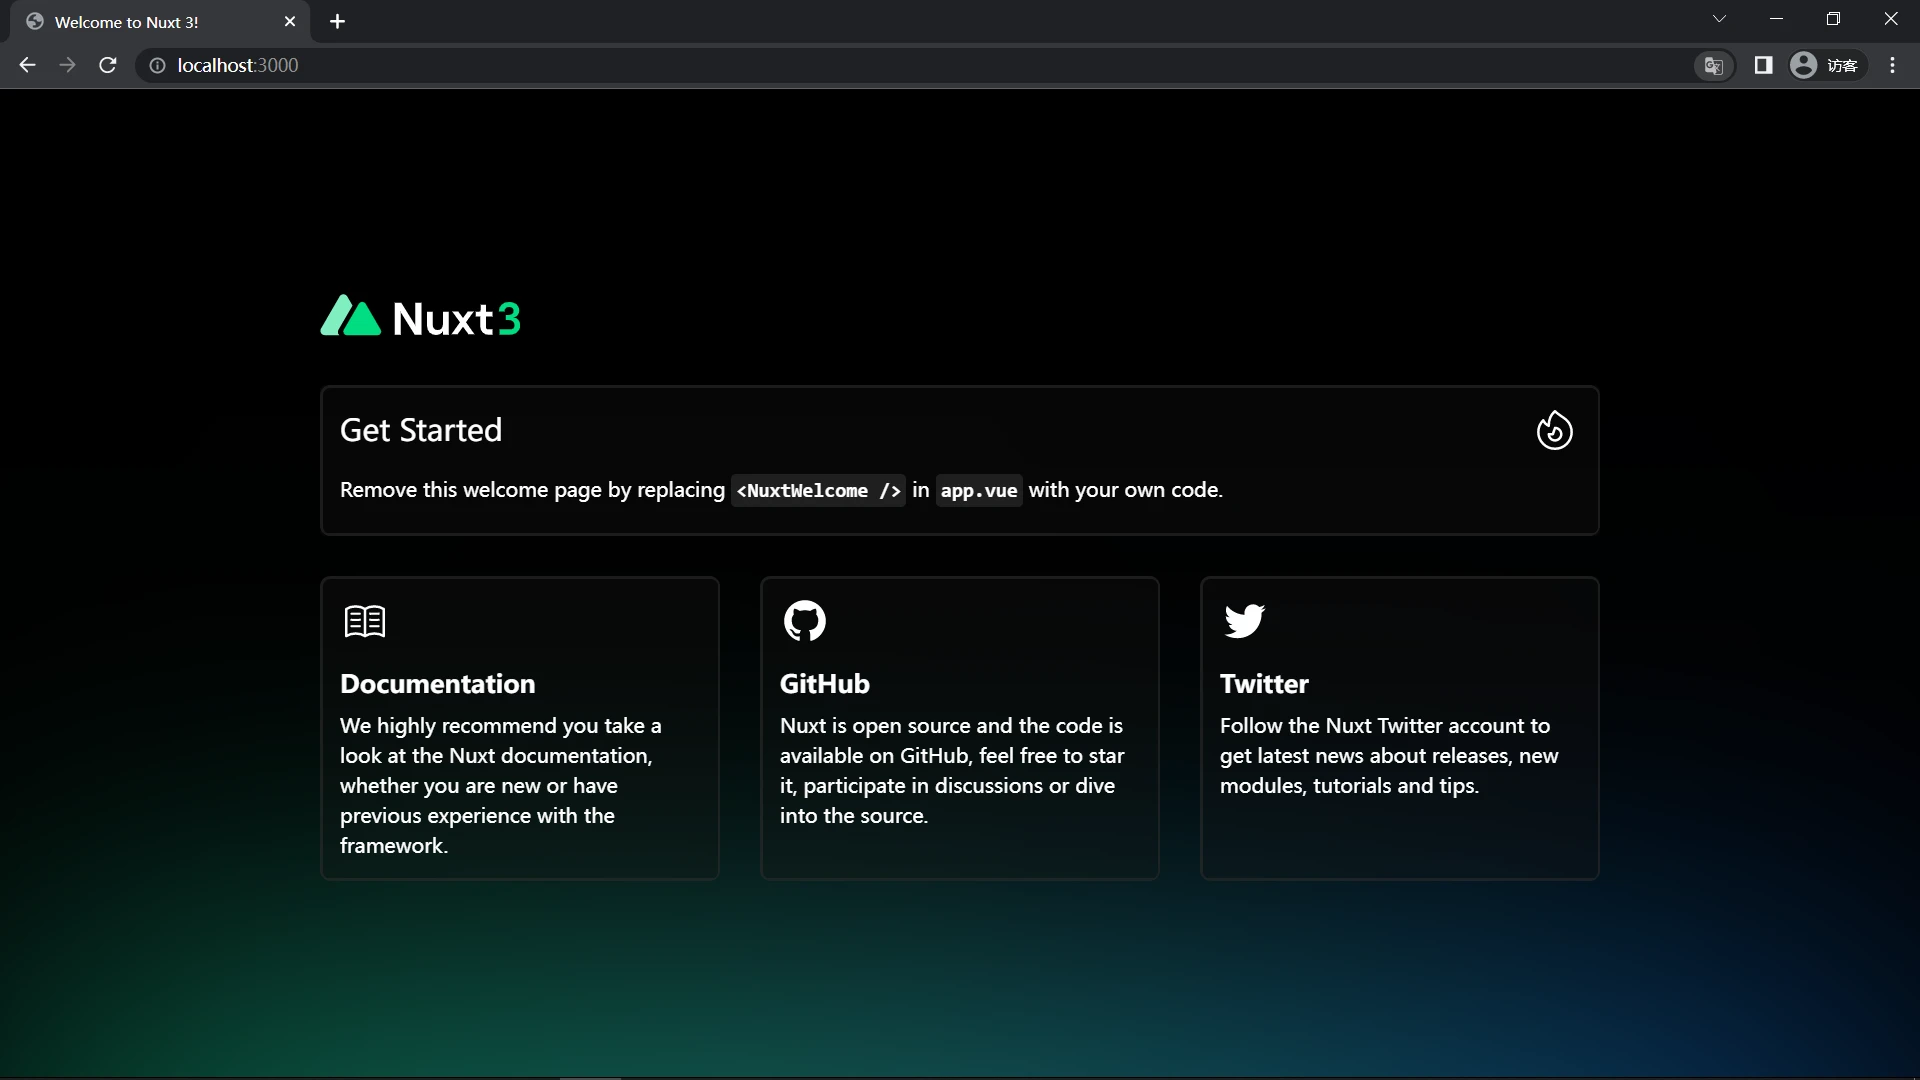Viewport: 1920px width, 1080px height.
Task: Reload the localhost page
Action: (108, 66)
